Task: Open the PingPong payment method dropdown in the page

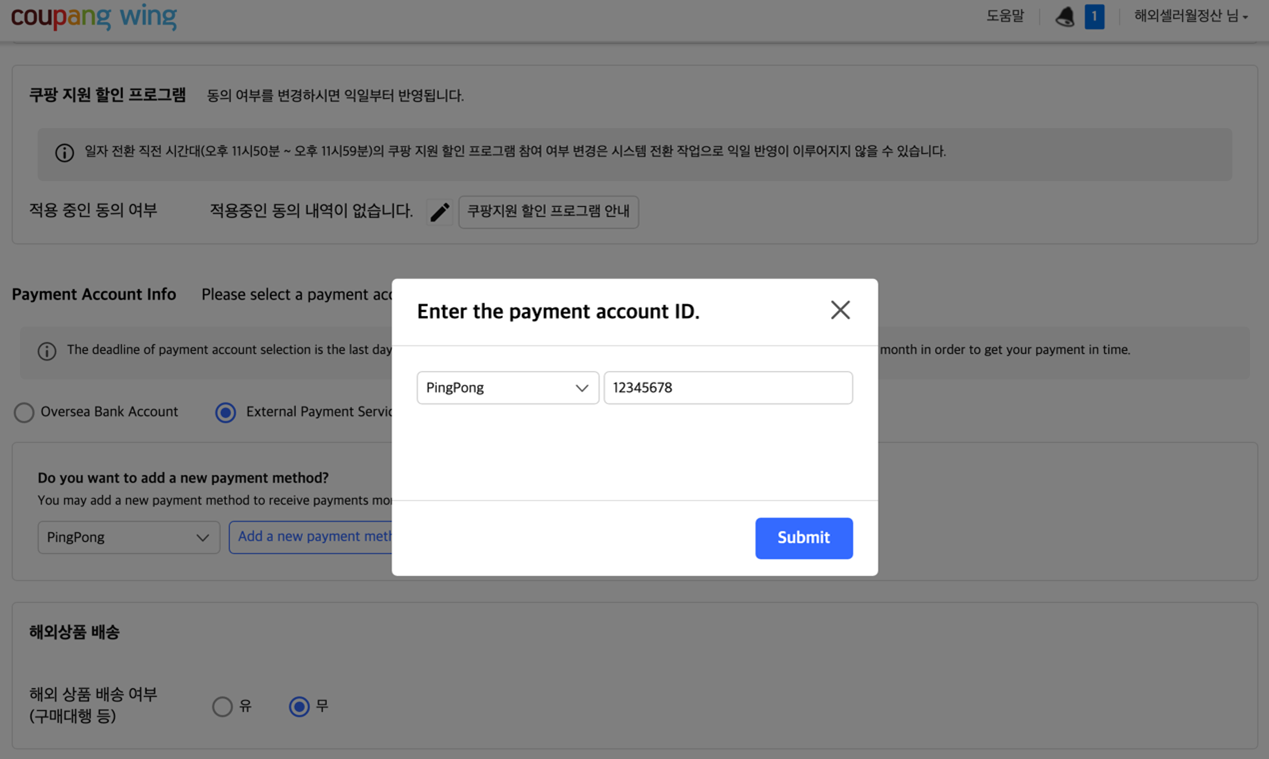Action: click(x=129, y=537)
